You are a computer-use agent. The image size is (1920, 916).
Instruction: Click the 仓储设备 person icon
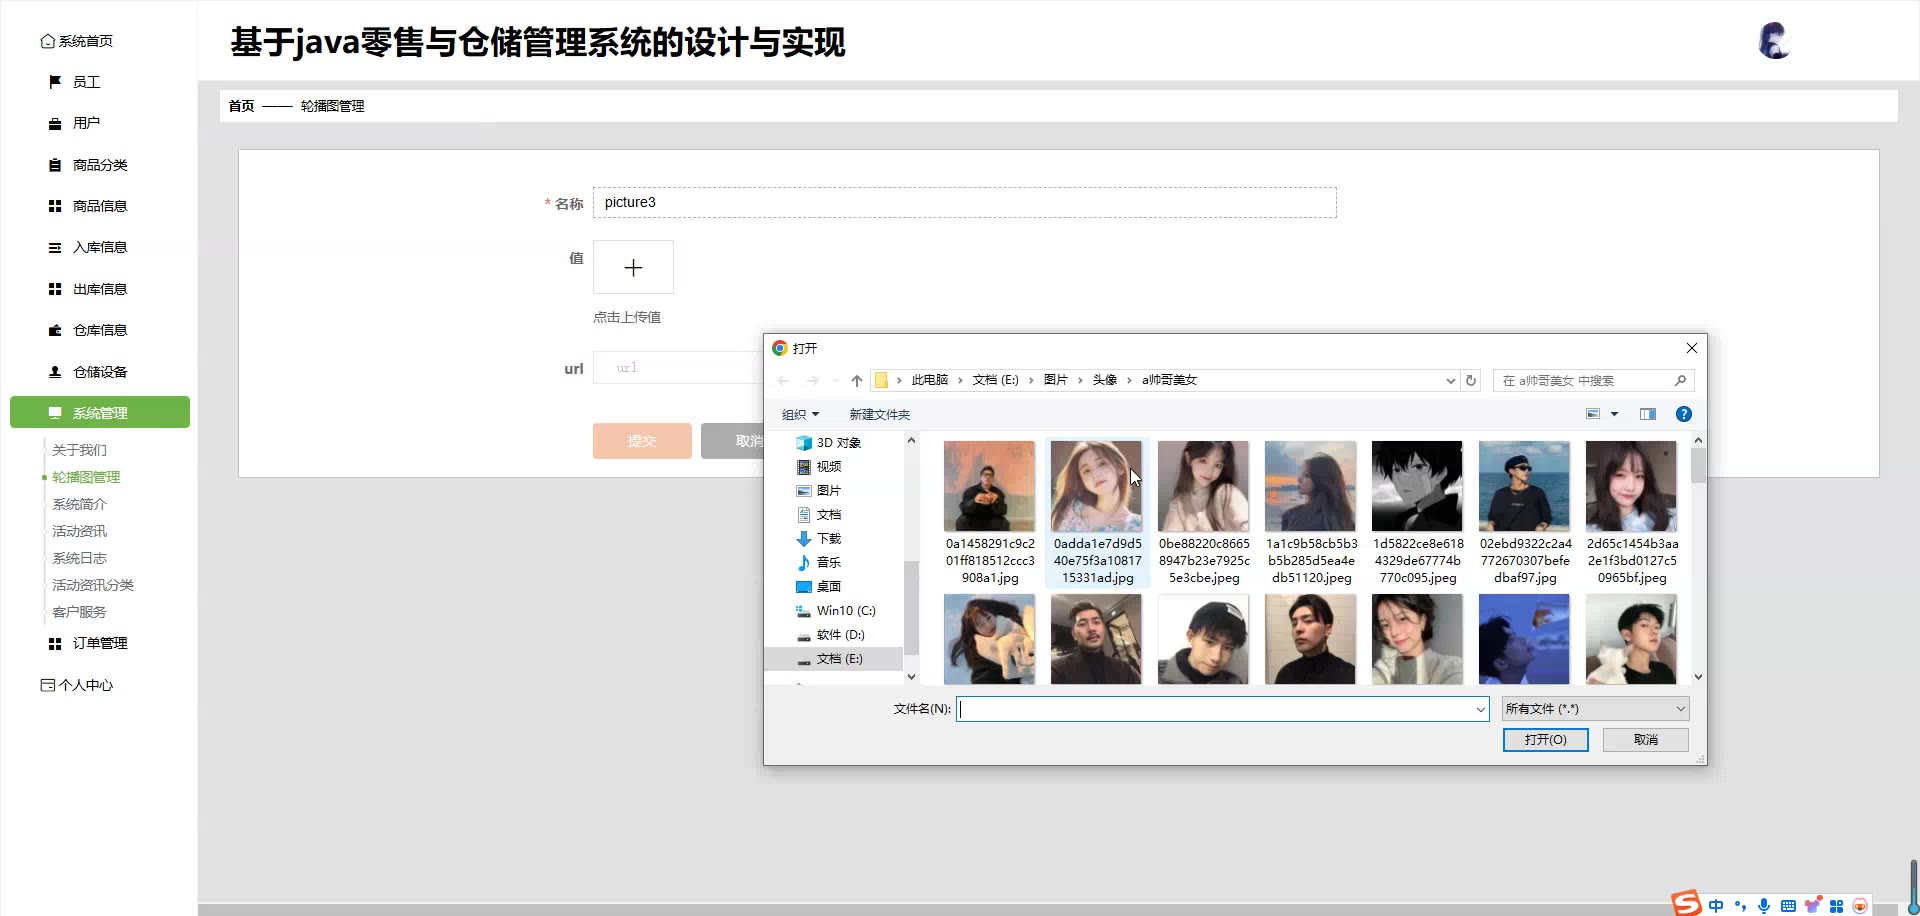click(55, 372)
